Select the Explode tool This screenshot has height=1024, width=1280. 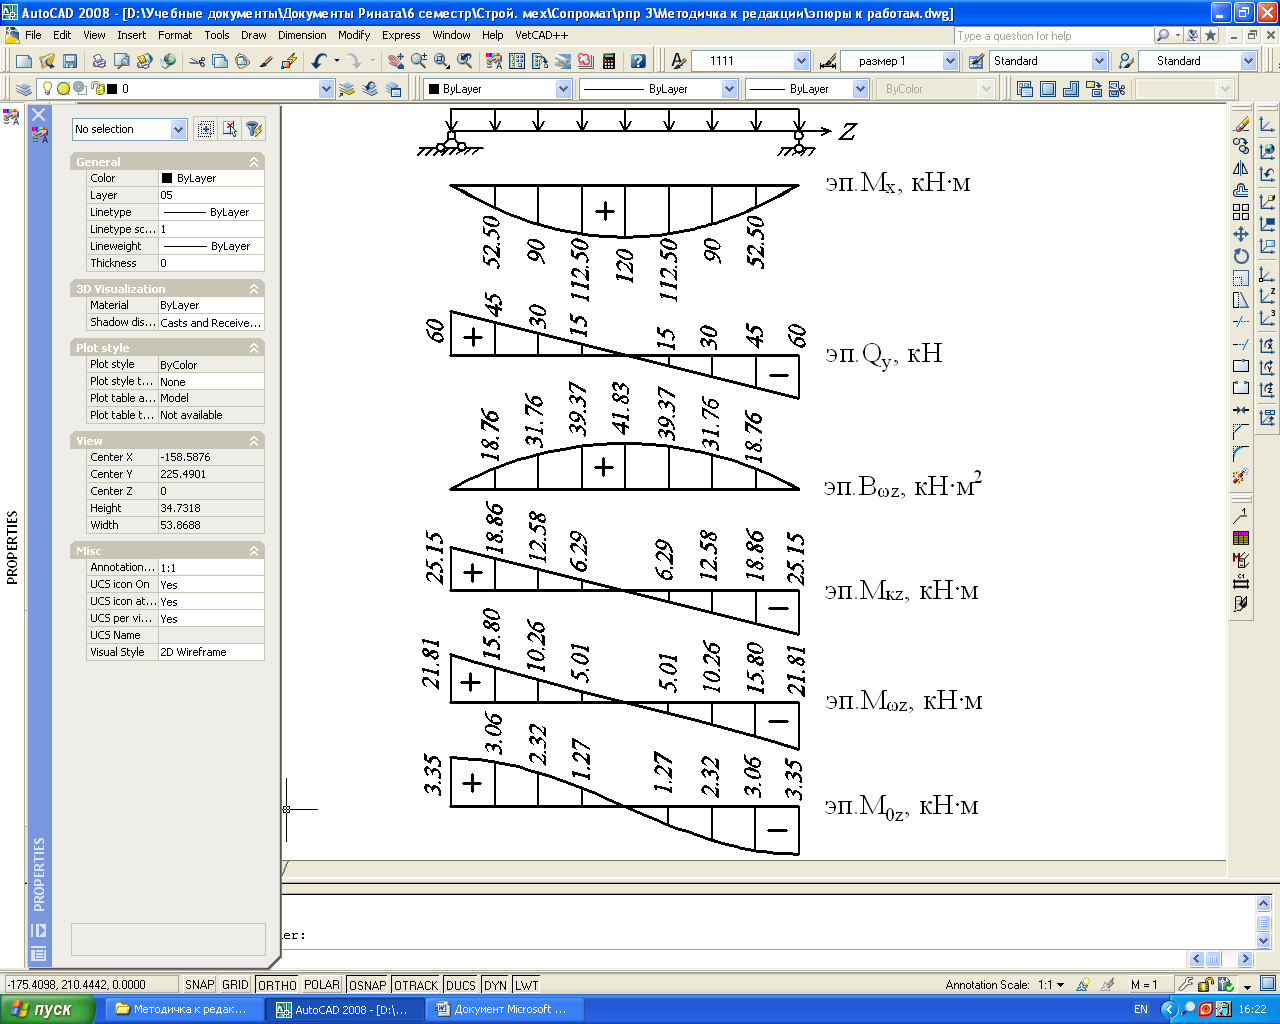(1241, 476)
